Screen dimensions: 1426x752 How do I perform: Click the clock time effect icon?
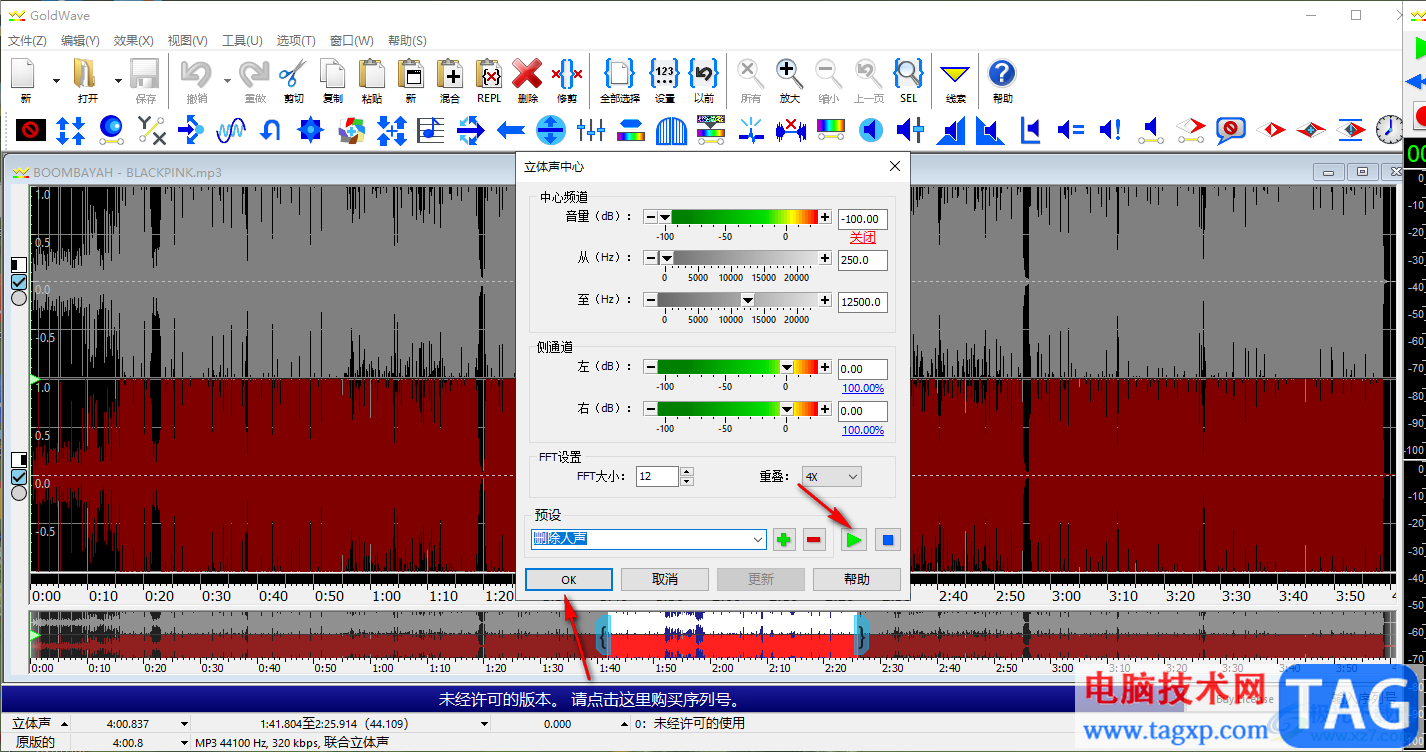(1389, 129)
